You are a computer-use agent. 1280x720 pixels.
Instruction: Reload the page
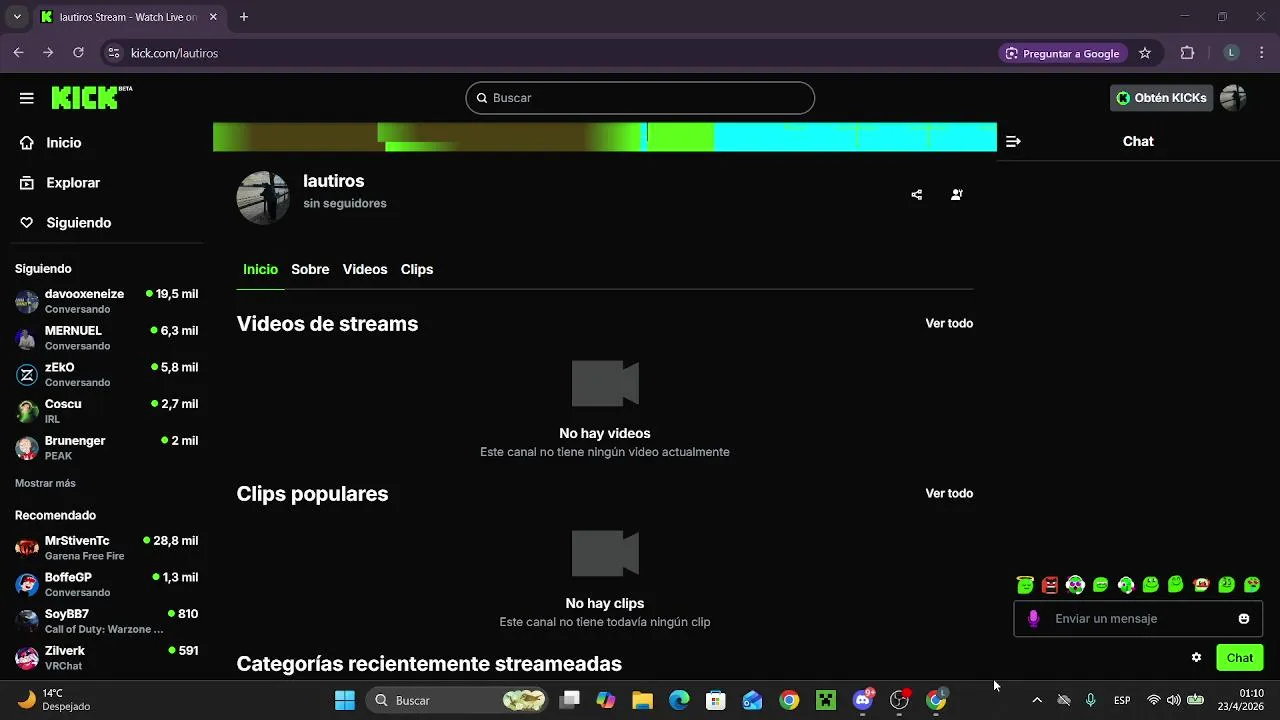point(78,53)
